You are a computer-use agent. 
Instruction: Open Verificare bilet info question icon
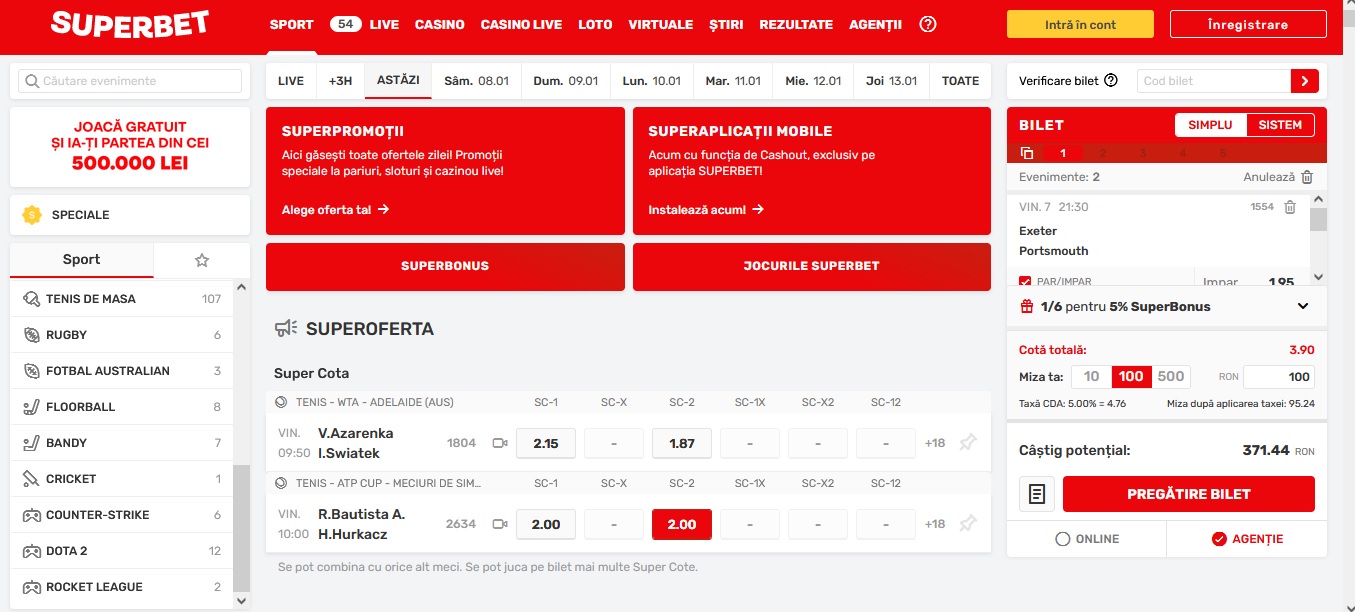(x=1110, y=81)
